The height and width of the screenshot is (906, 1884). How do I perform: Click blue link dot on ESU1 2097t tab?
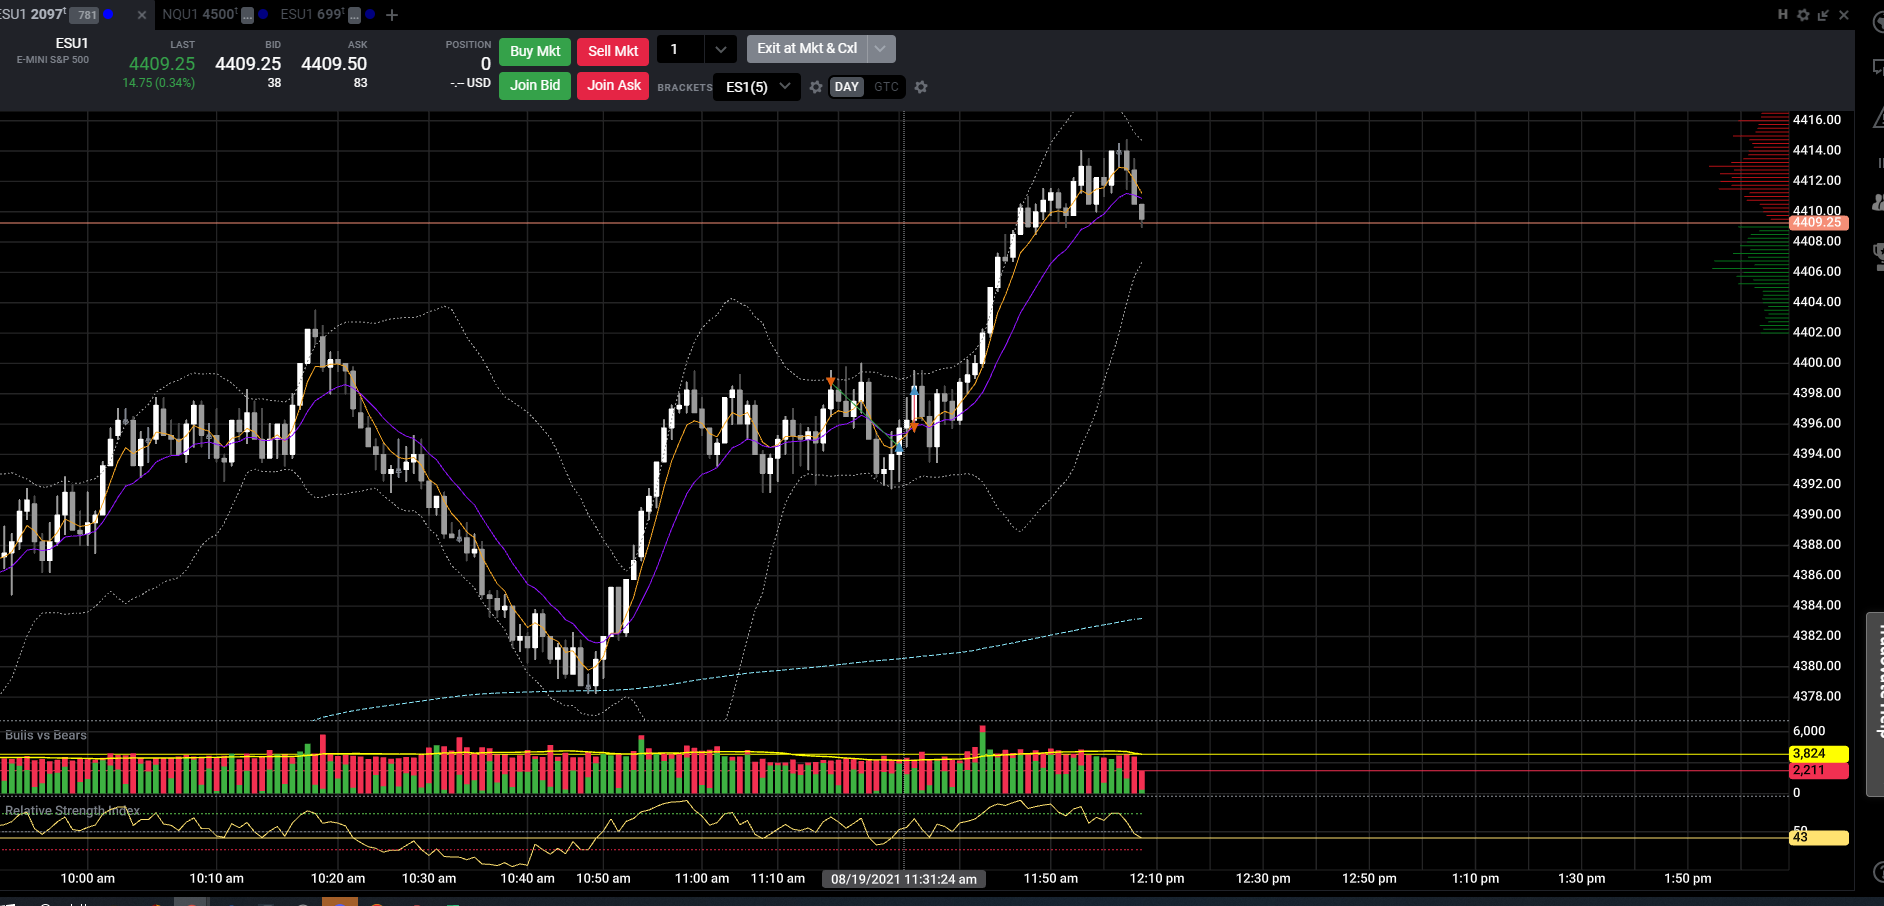point(108,15)
